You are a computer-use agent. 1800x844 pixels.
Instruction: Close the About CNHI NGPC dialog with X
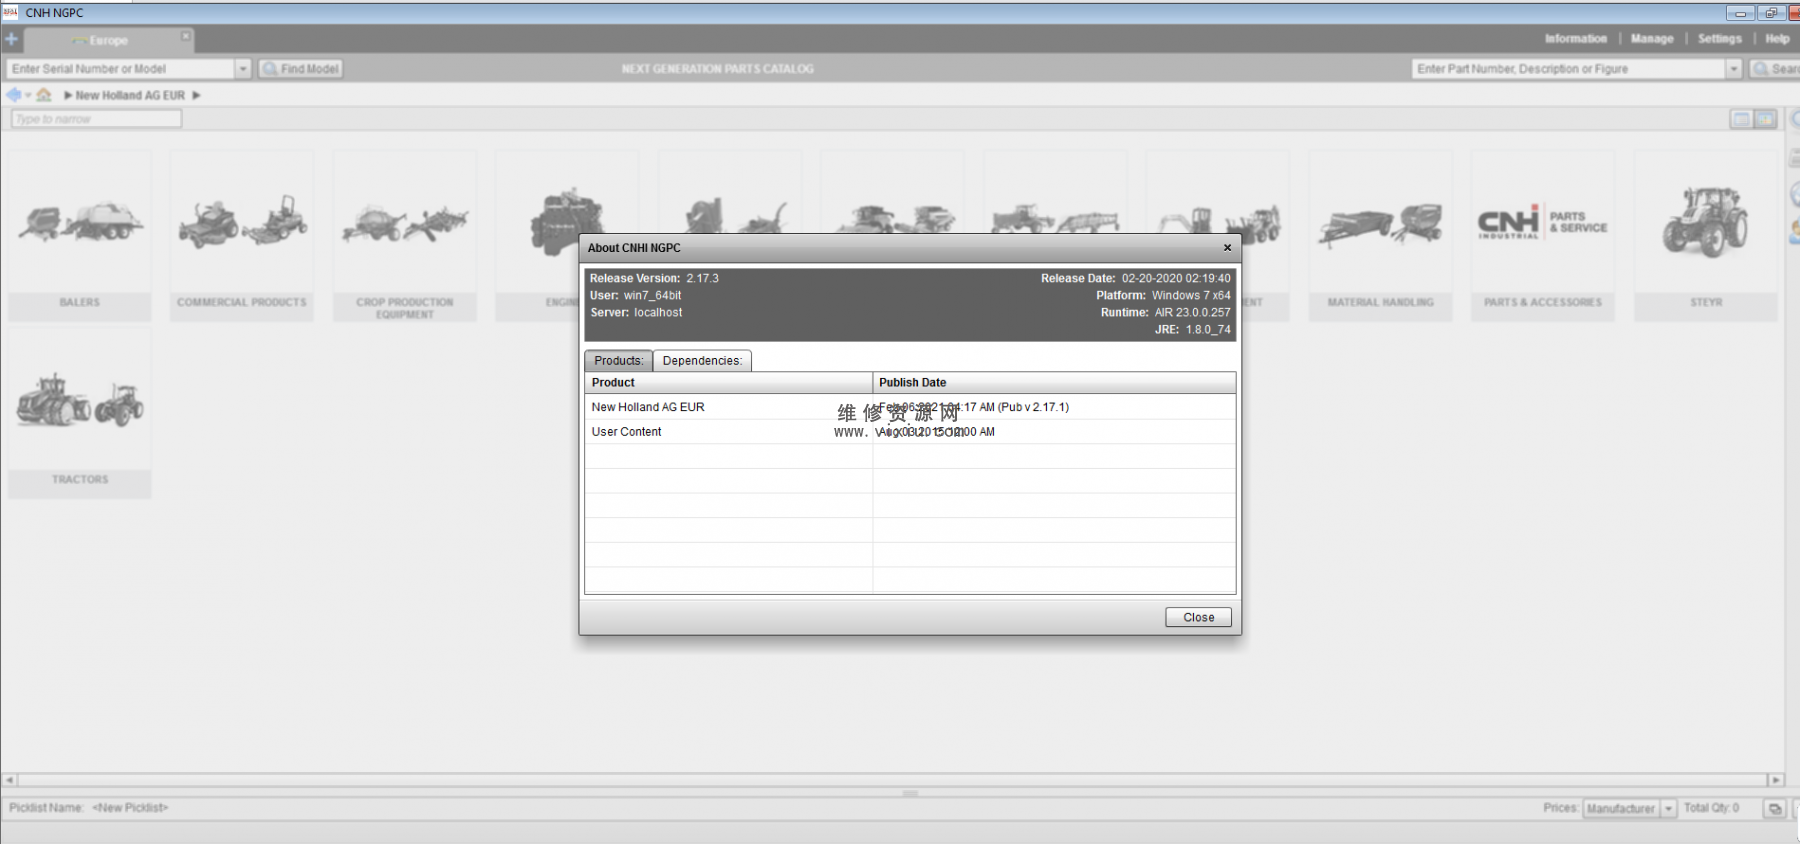tap(1227, 248)
